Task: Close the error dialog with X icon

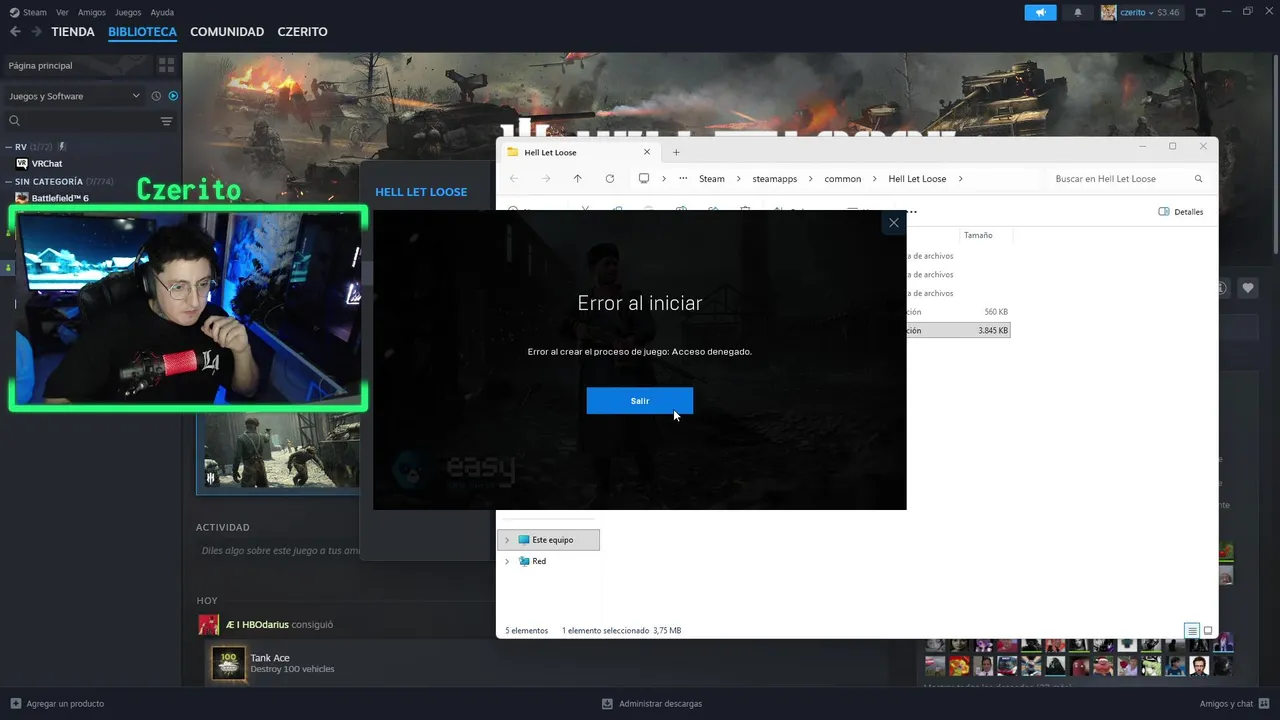Action: click(894, 223)
